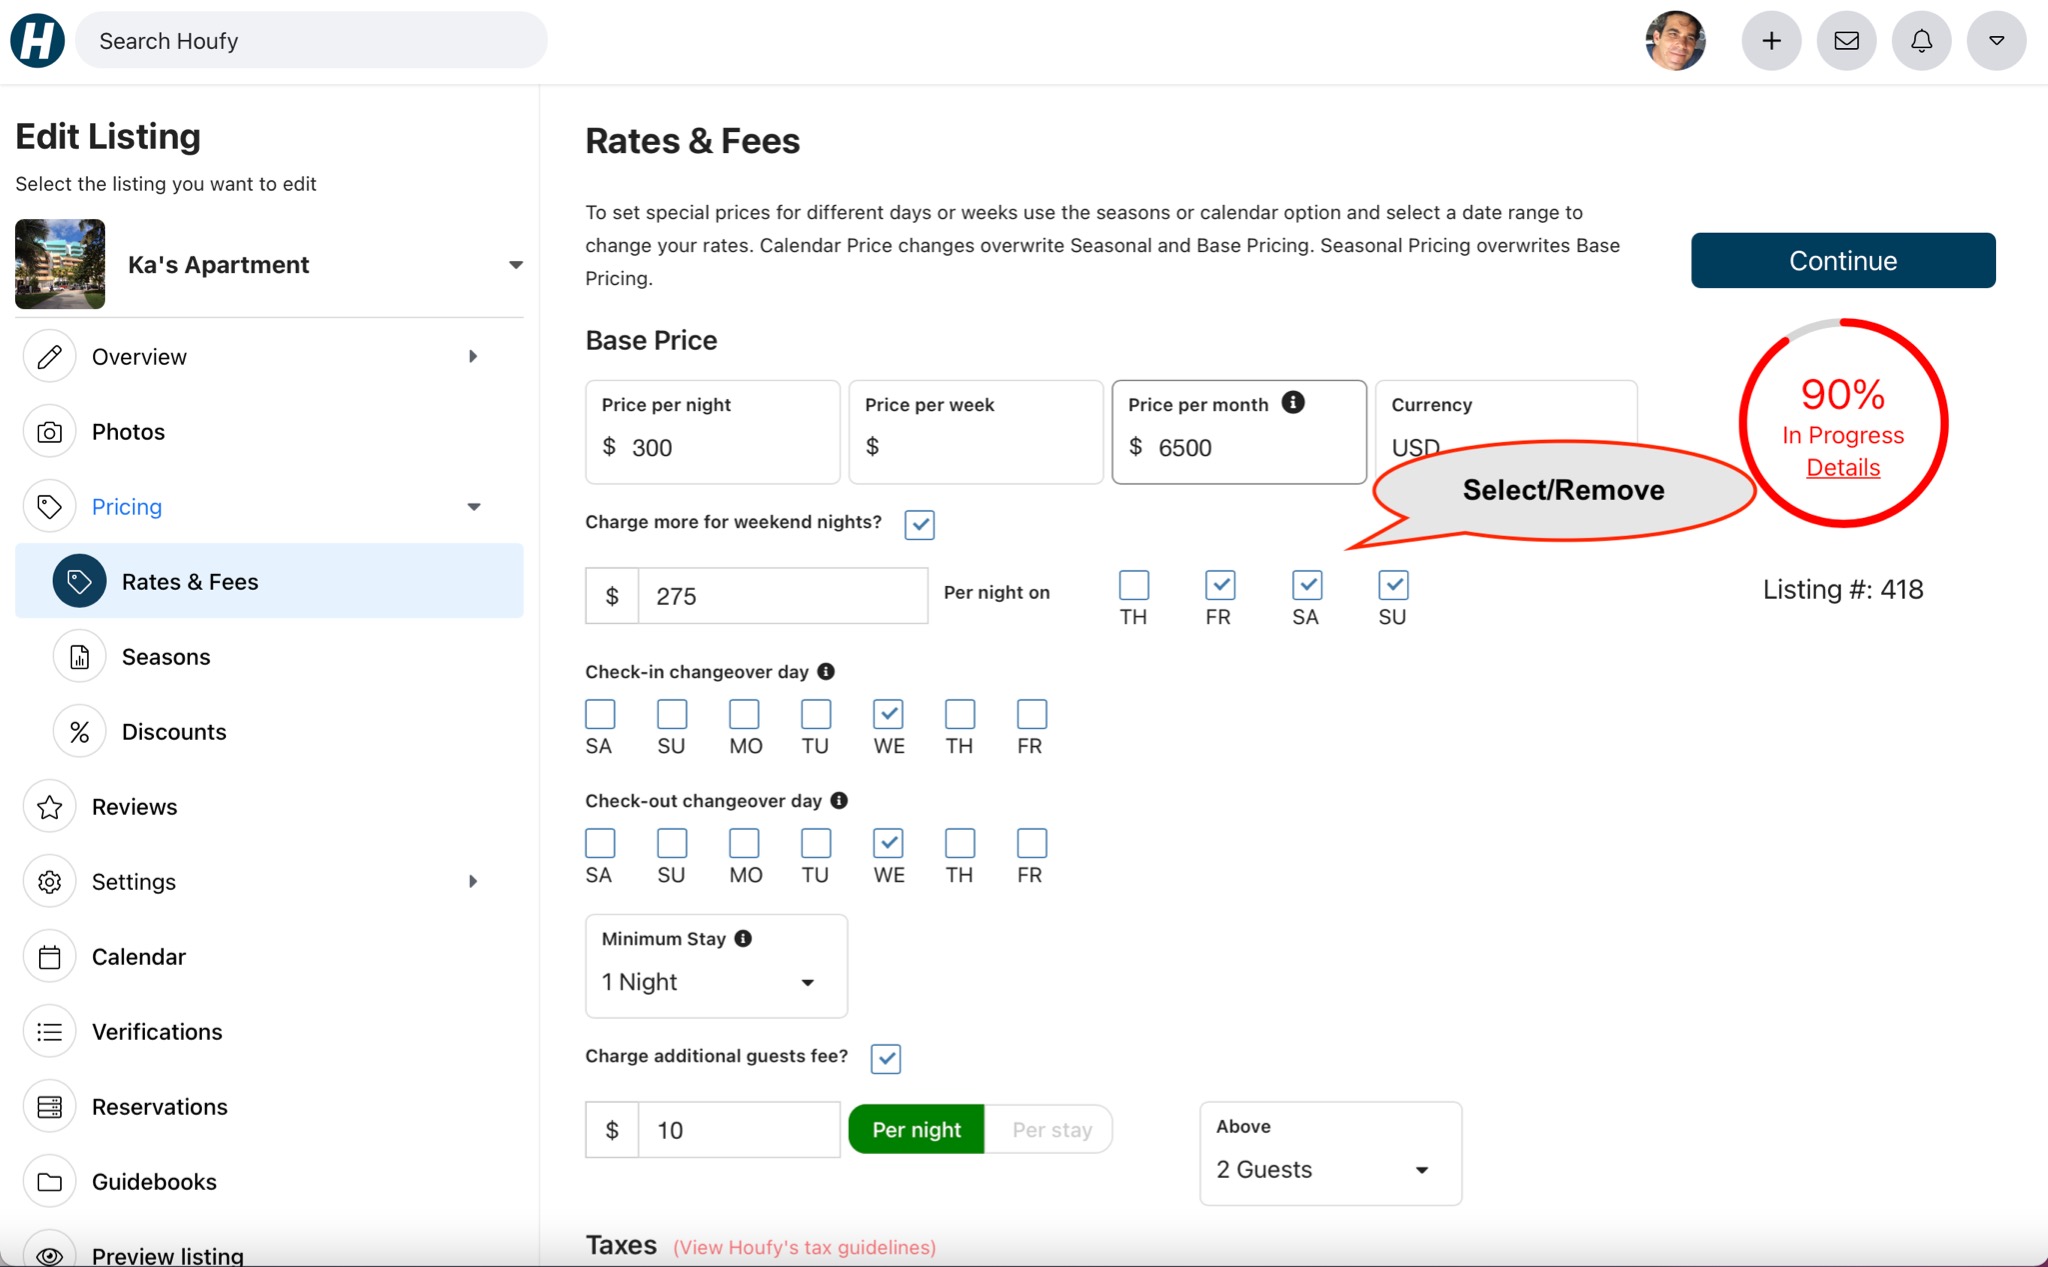Open the Seasons pricing section
The width and height of the screenshot is (2048, 1267).
click(x=166, y=657)
